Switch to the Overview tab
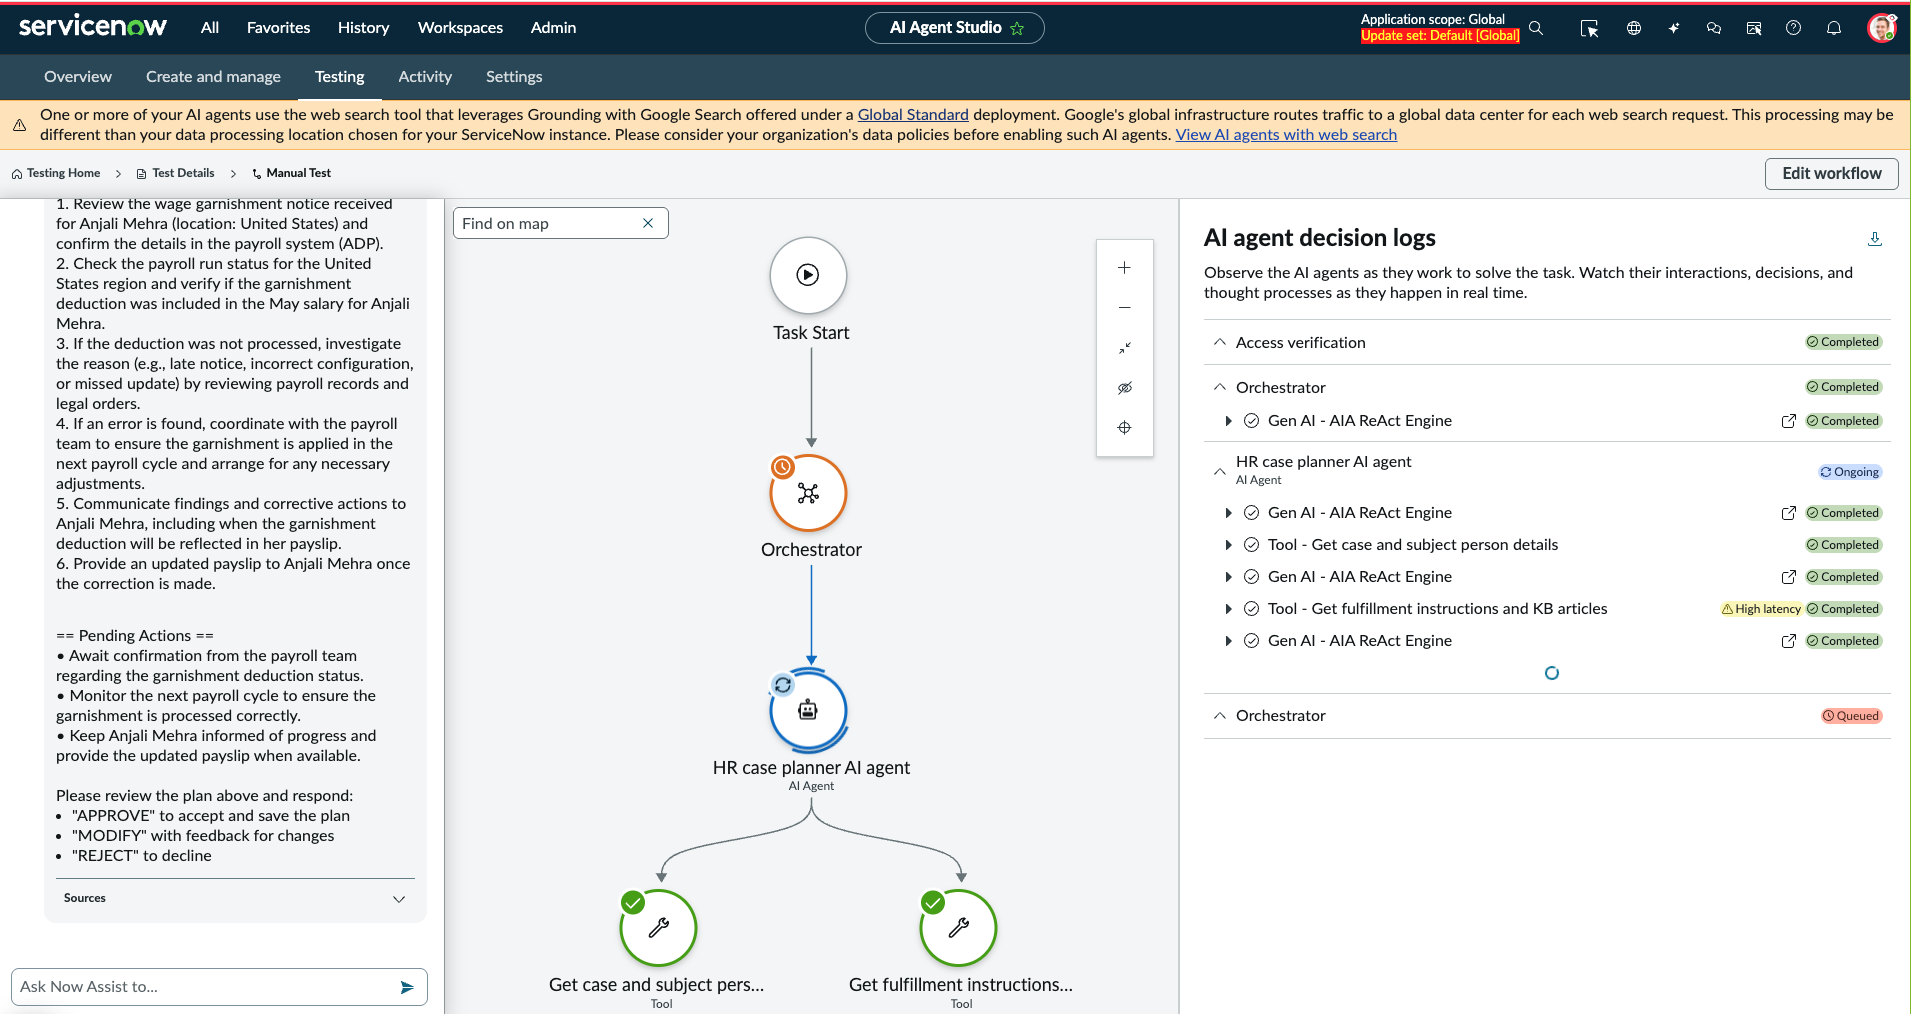 click(78, 77)
